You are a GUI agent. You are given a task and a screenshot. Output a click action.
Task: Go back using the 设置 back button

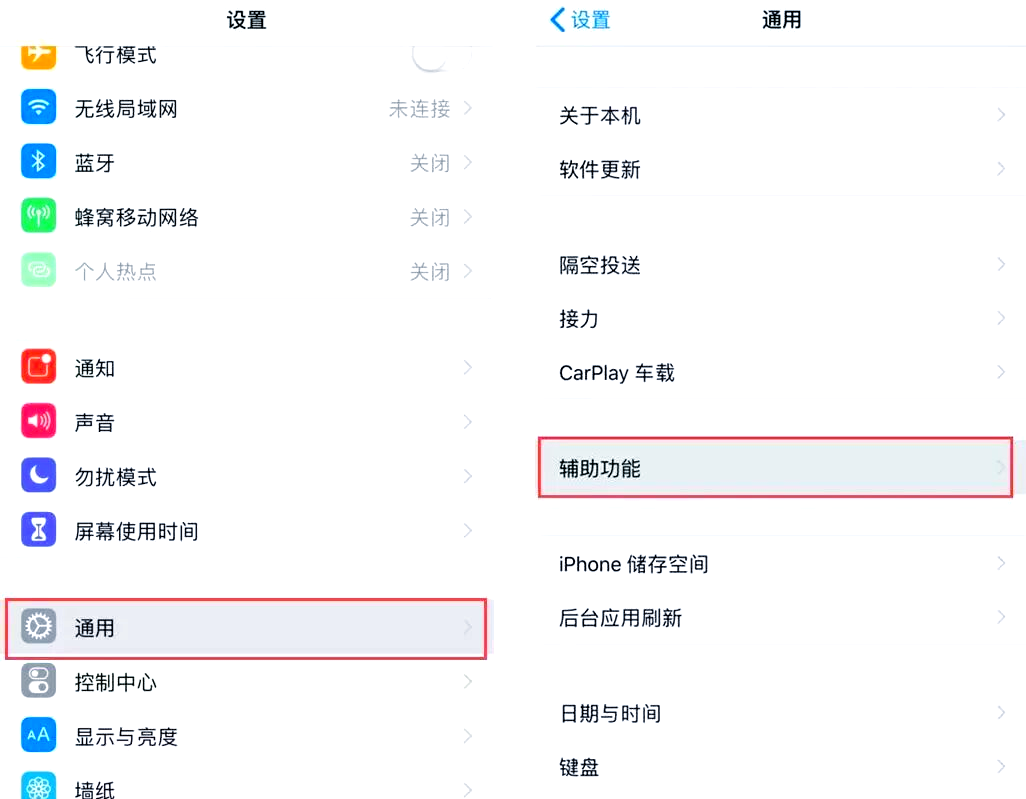pos(580,20)
